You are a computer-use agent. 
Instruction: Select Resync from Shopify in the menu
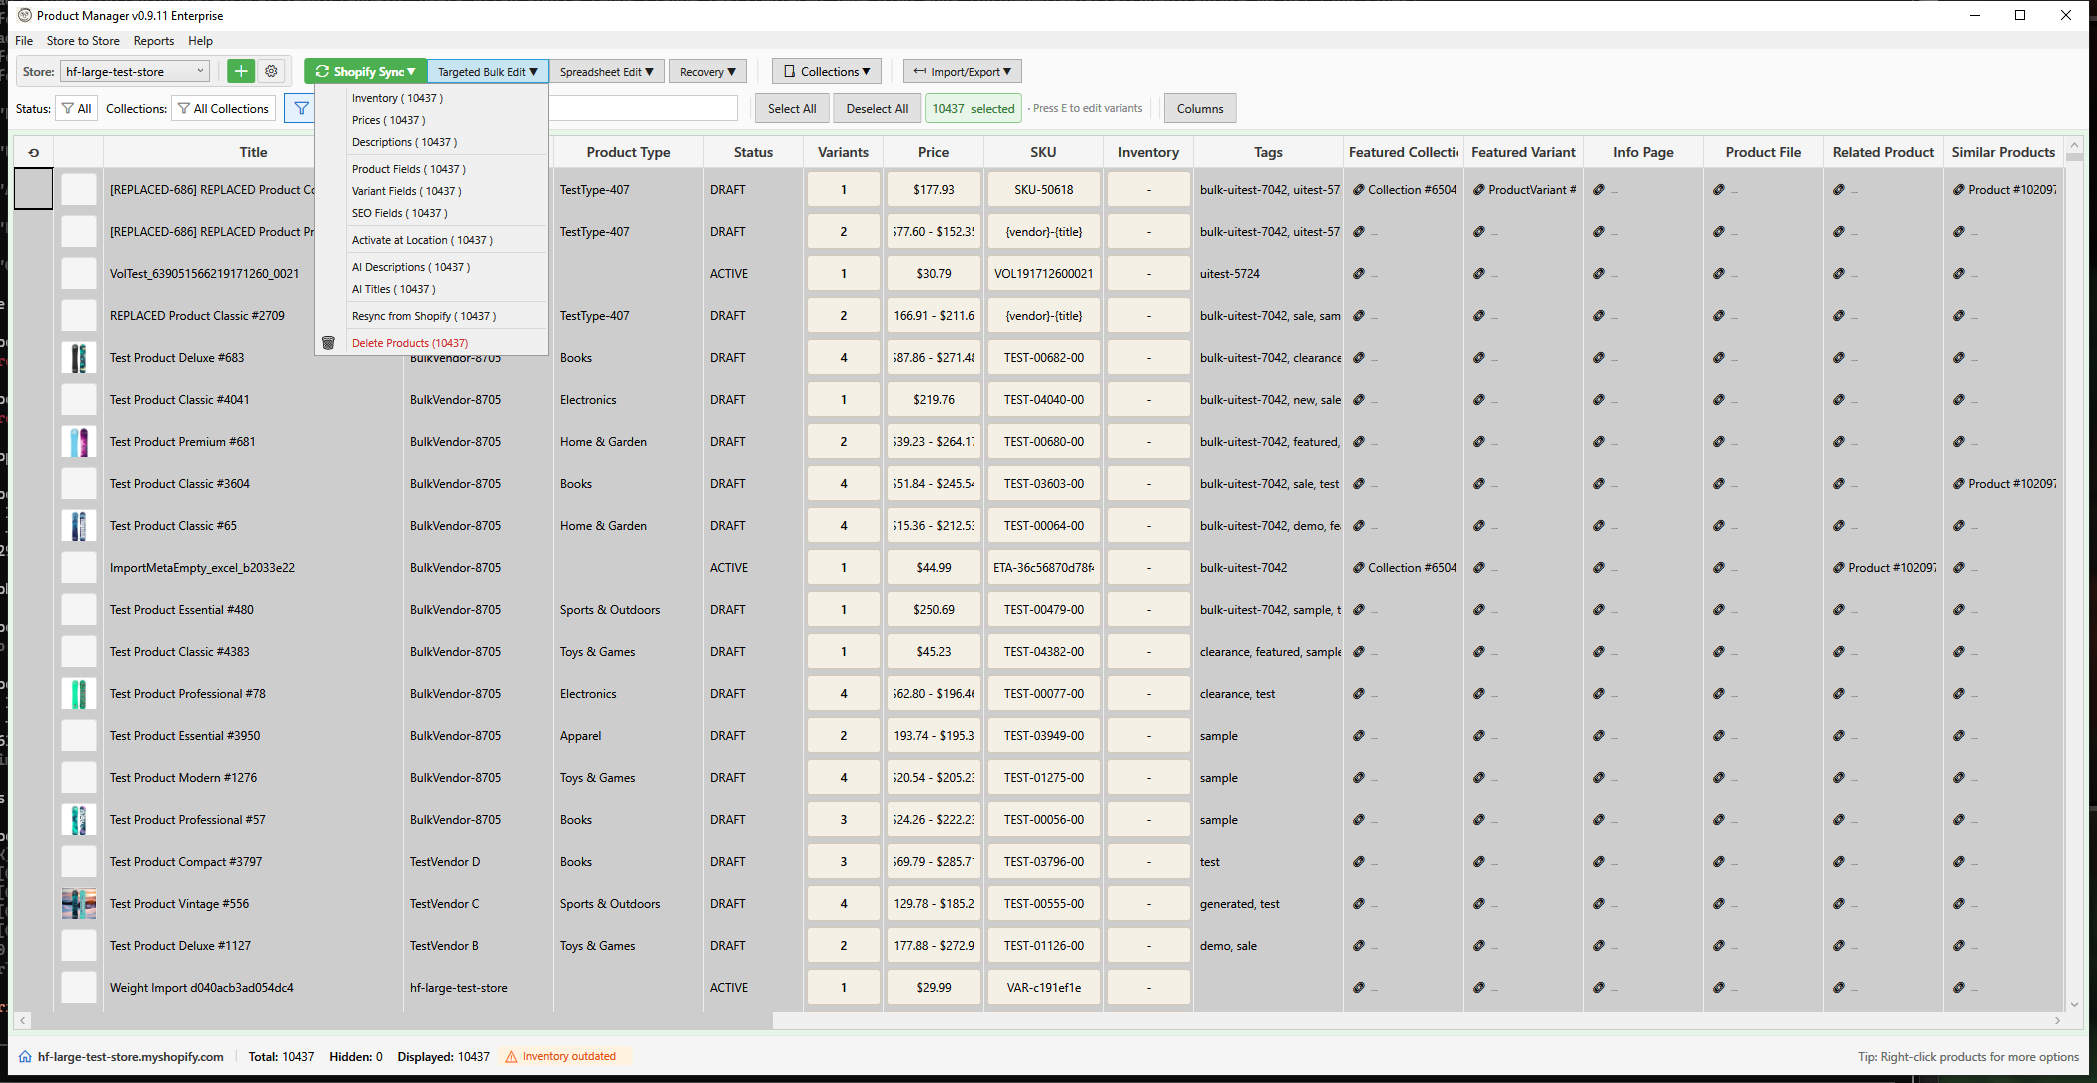[422, 315]
